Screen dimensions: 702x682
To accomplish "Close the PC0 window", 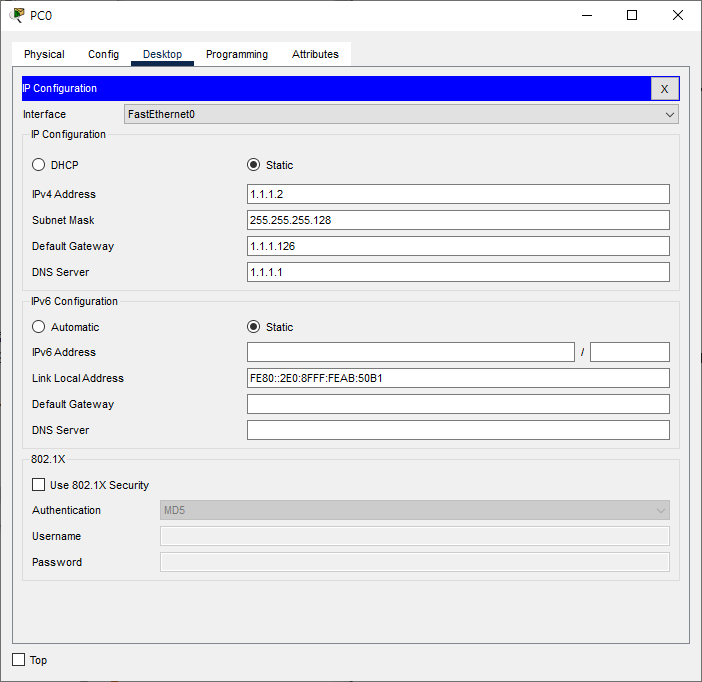I will pyautogui.click(x=678, y=15).
